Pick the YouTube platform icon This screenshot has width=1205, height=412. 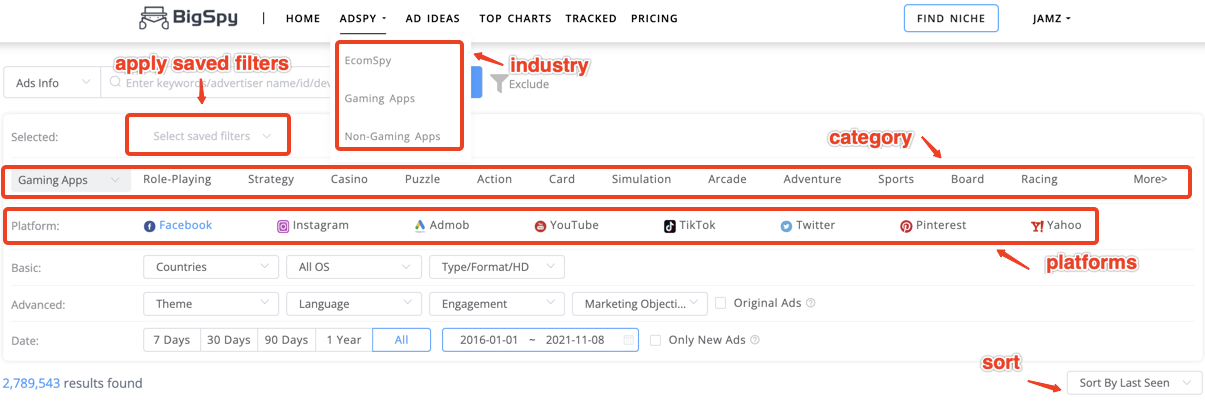540,226
